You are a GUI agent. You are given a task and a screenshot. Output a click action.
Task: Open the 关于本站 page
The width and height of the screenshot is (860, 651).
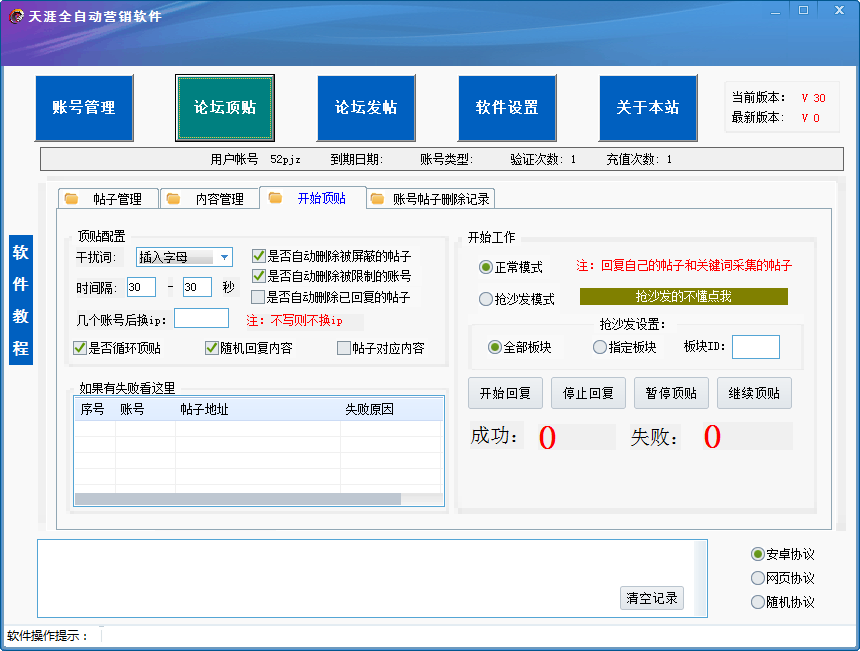pyautogui.click(x=648, y=108)
